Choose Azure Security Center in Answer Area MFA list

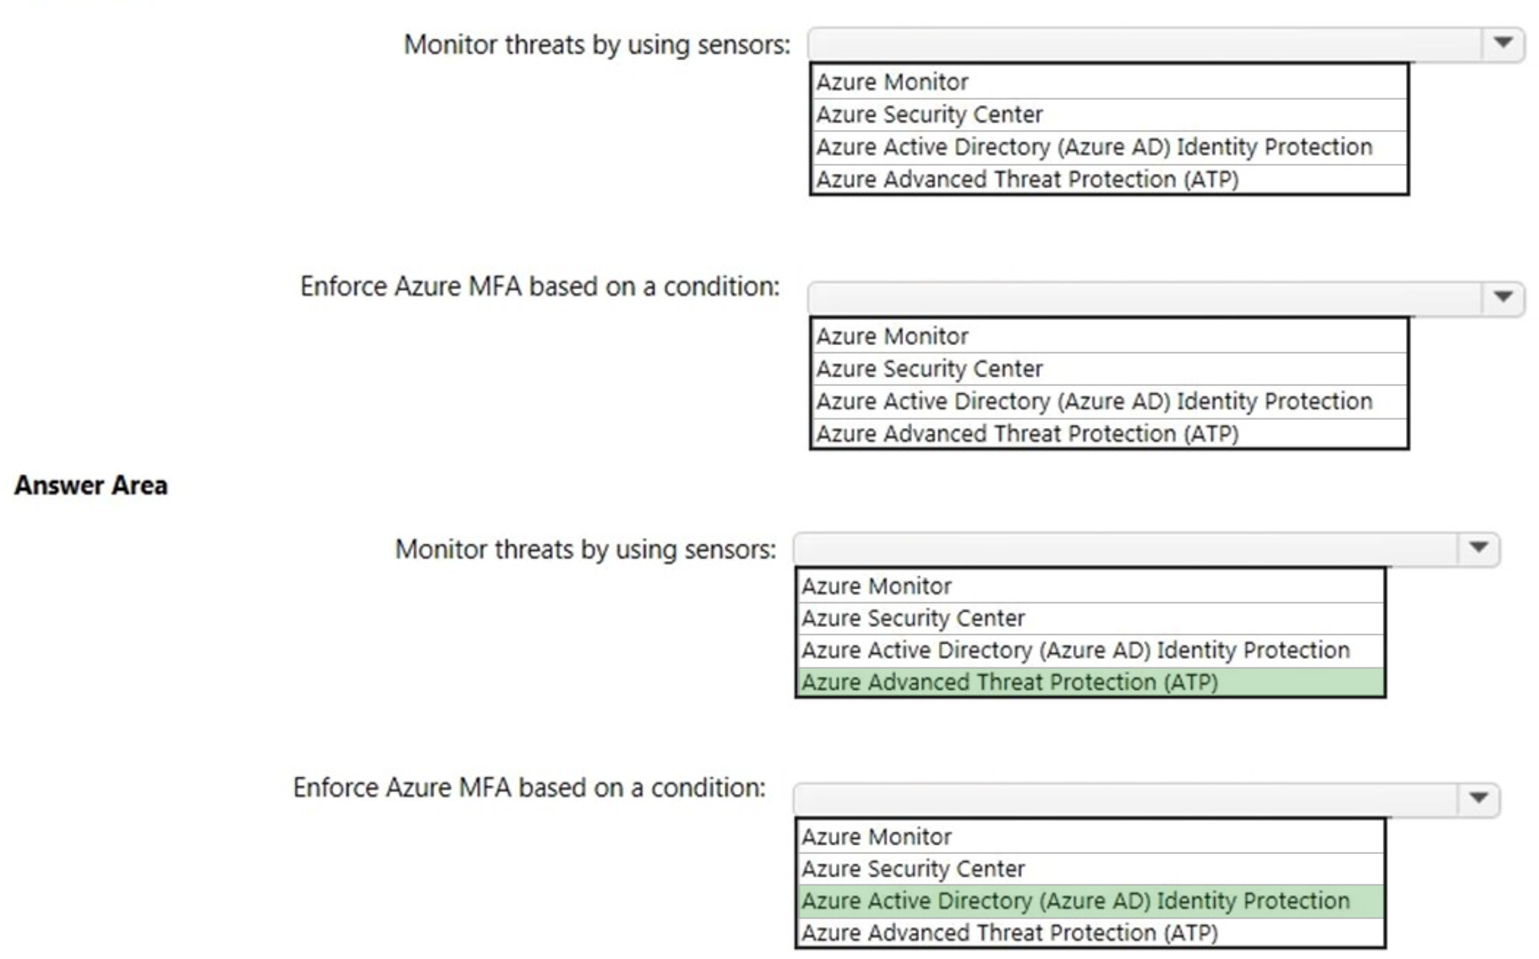tap(913, 868)
